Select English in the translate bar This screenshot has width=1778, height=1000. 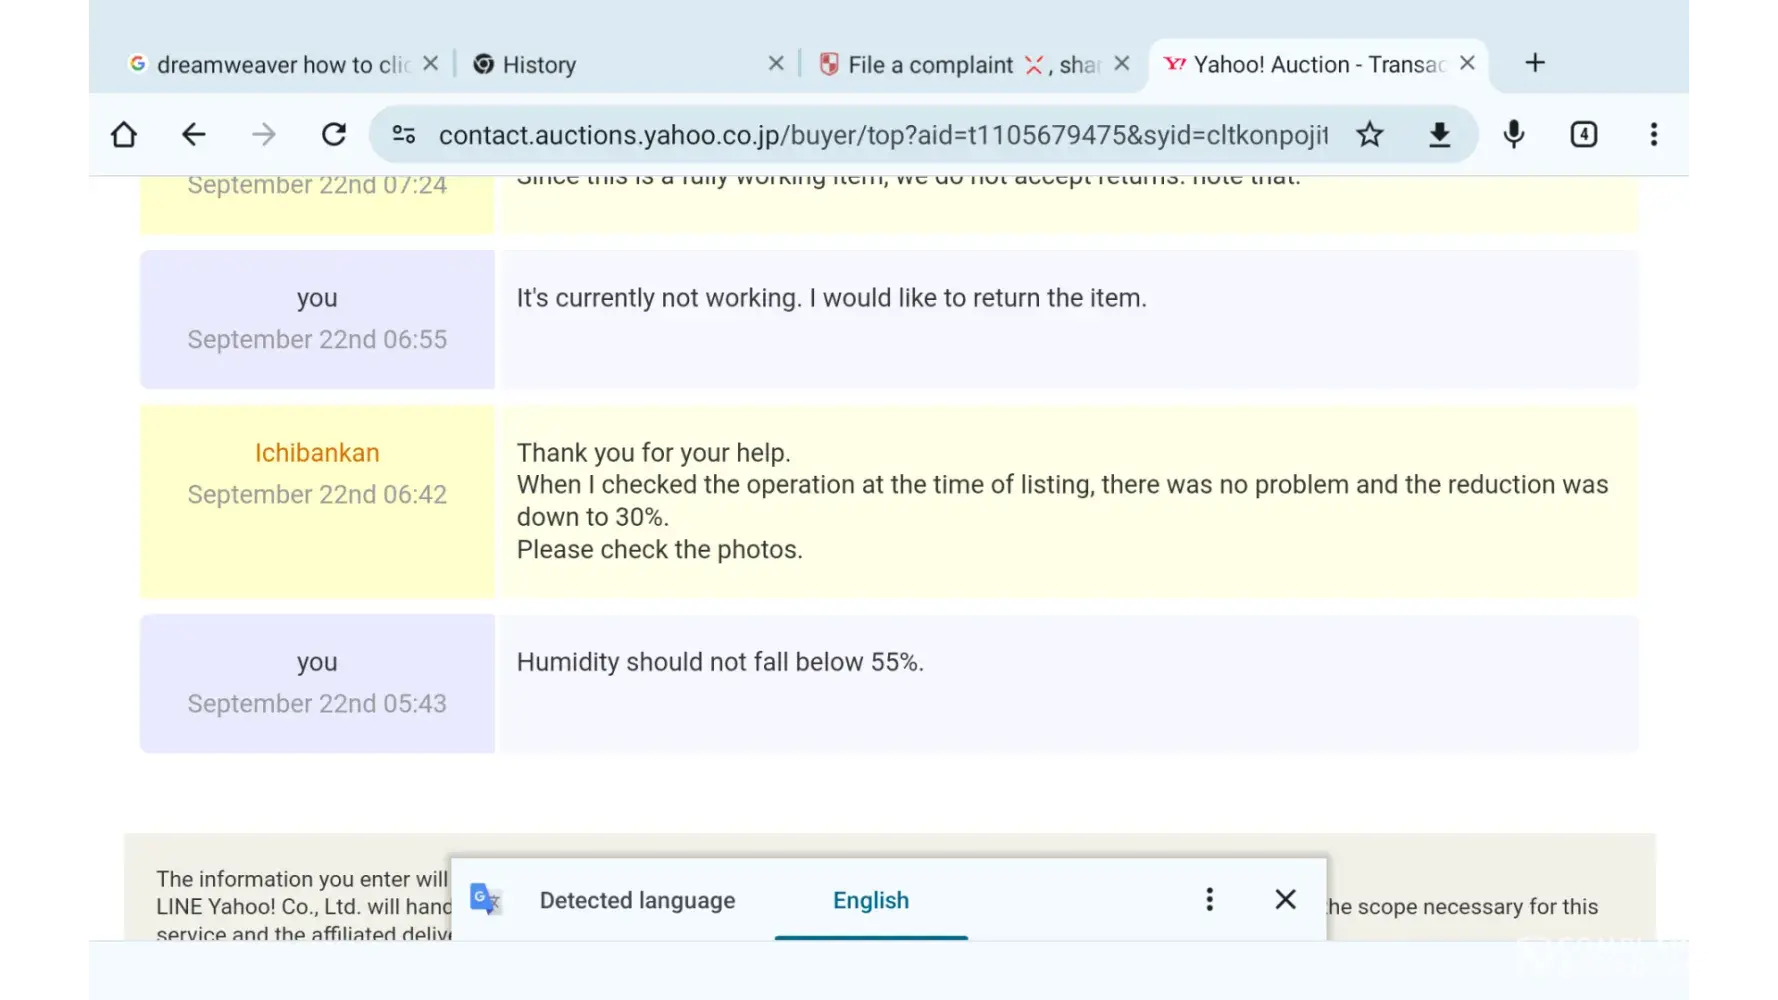pyautogui.click(x=871, y=900)
